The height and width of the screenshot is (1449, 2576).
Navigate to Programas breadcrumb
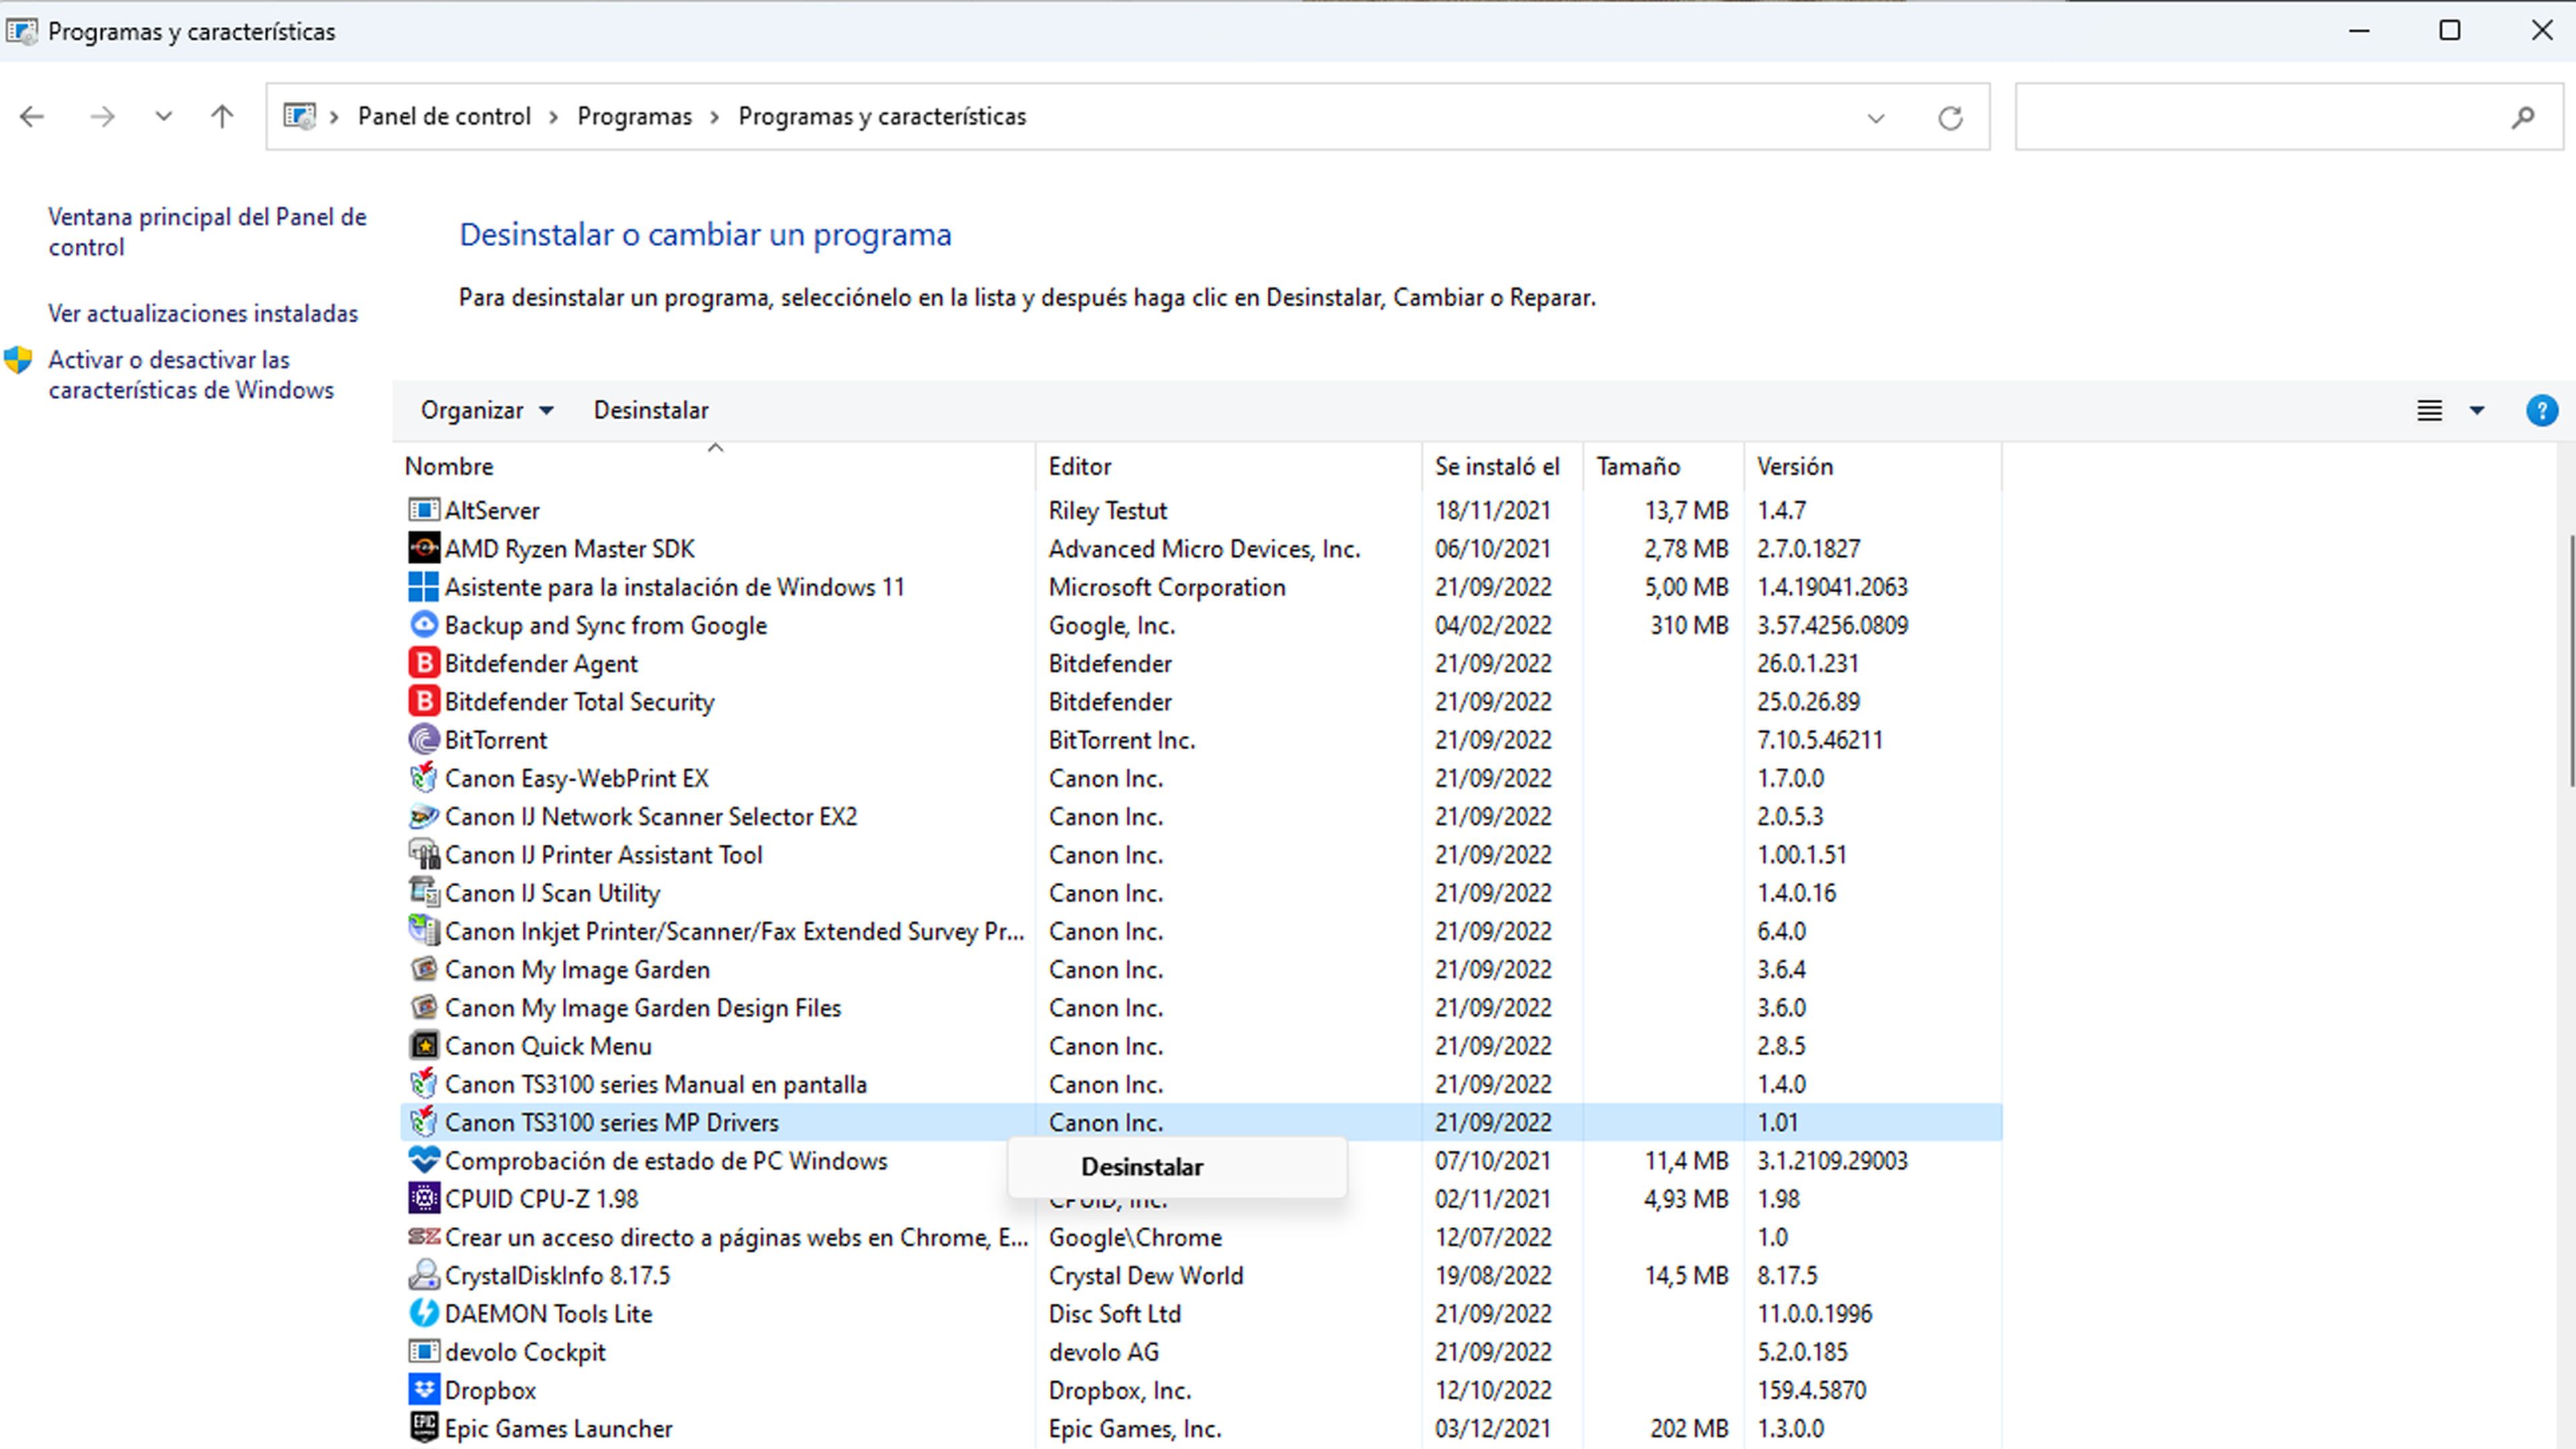[x=634, y=117]
